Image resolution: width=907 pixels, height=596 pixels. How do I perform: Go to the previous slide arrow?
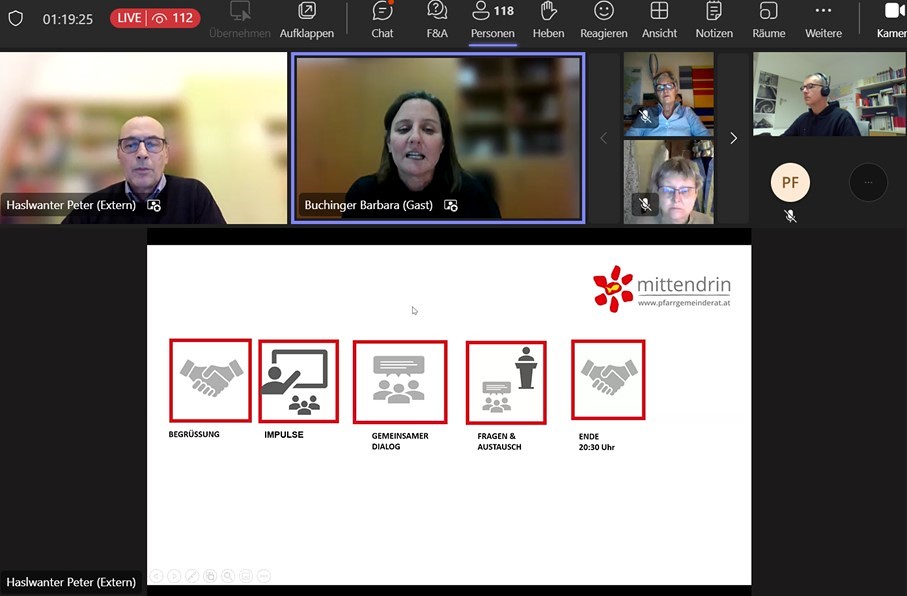[156, 576]
